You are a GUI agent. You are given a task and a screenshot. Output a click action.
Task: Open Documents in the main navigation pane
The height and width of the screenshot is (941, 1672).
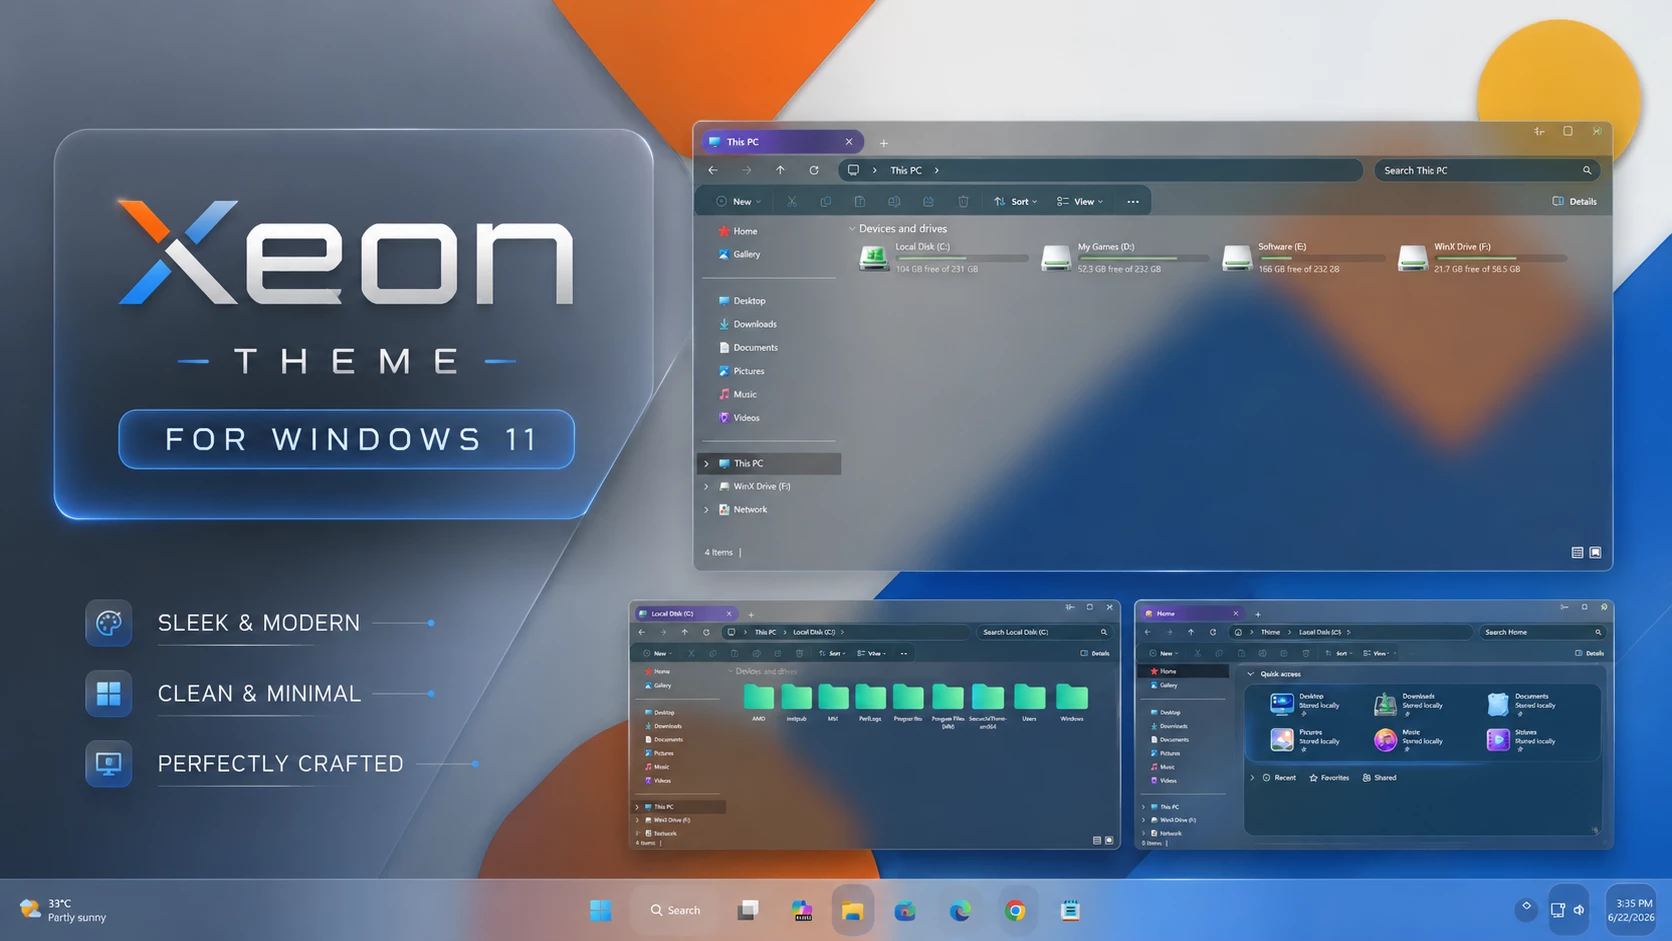tap(748, 347)
